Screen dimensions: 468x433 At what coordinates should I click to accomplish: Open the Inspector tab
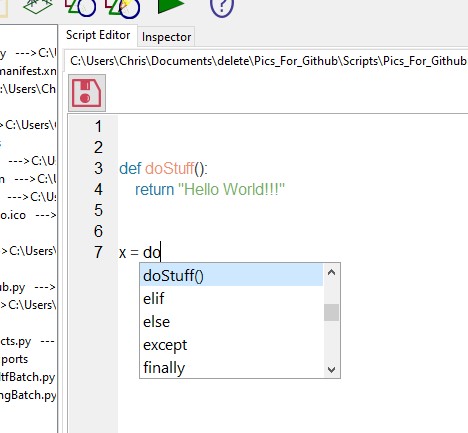[166, 37]
